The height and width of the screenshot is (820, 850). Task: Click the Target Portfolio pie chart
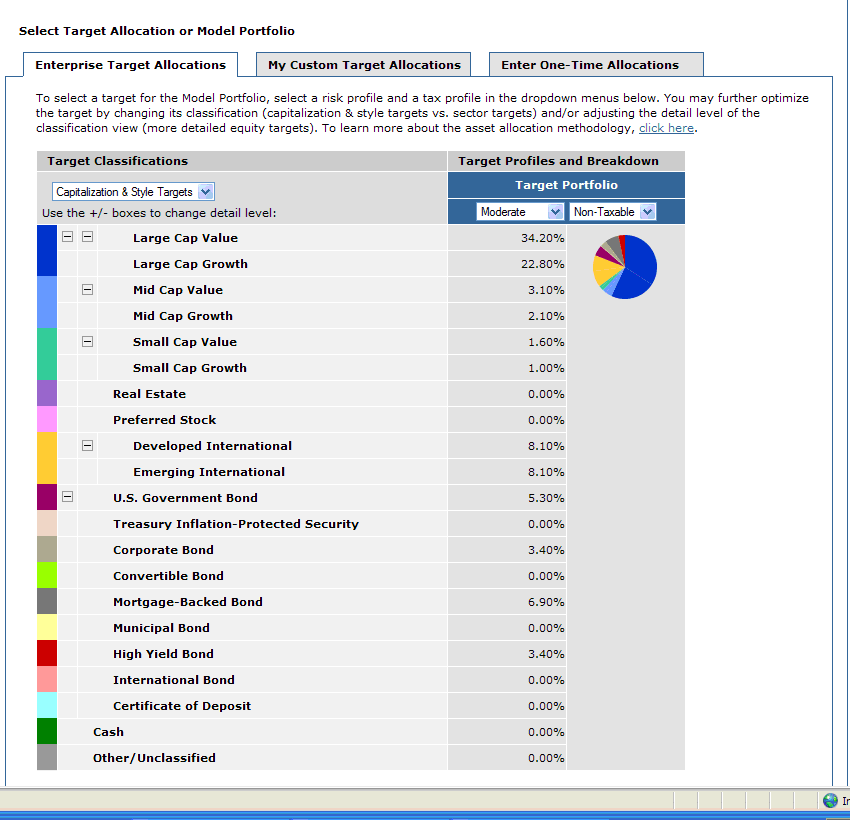point(625,267)
